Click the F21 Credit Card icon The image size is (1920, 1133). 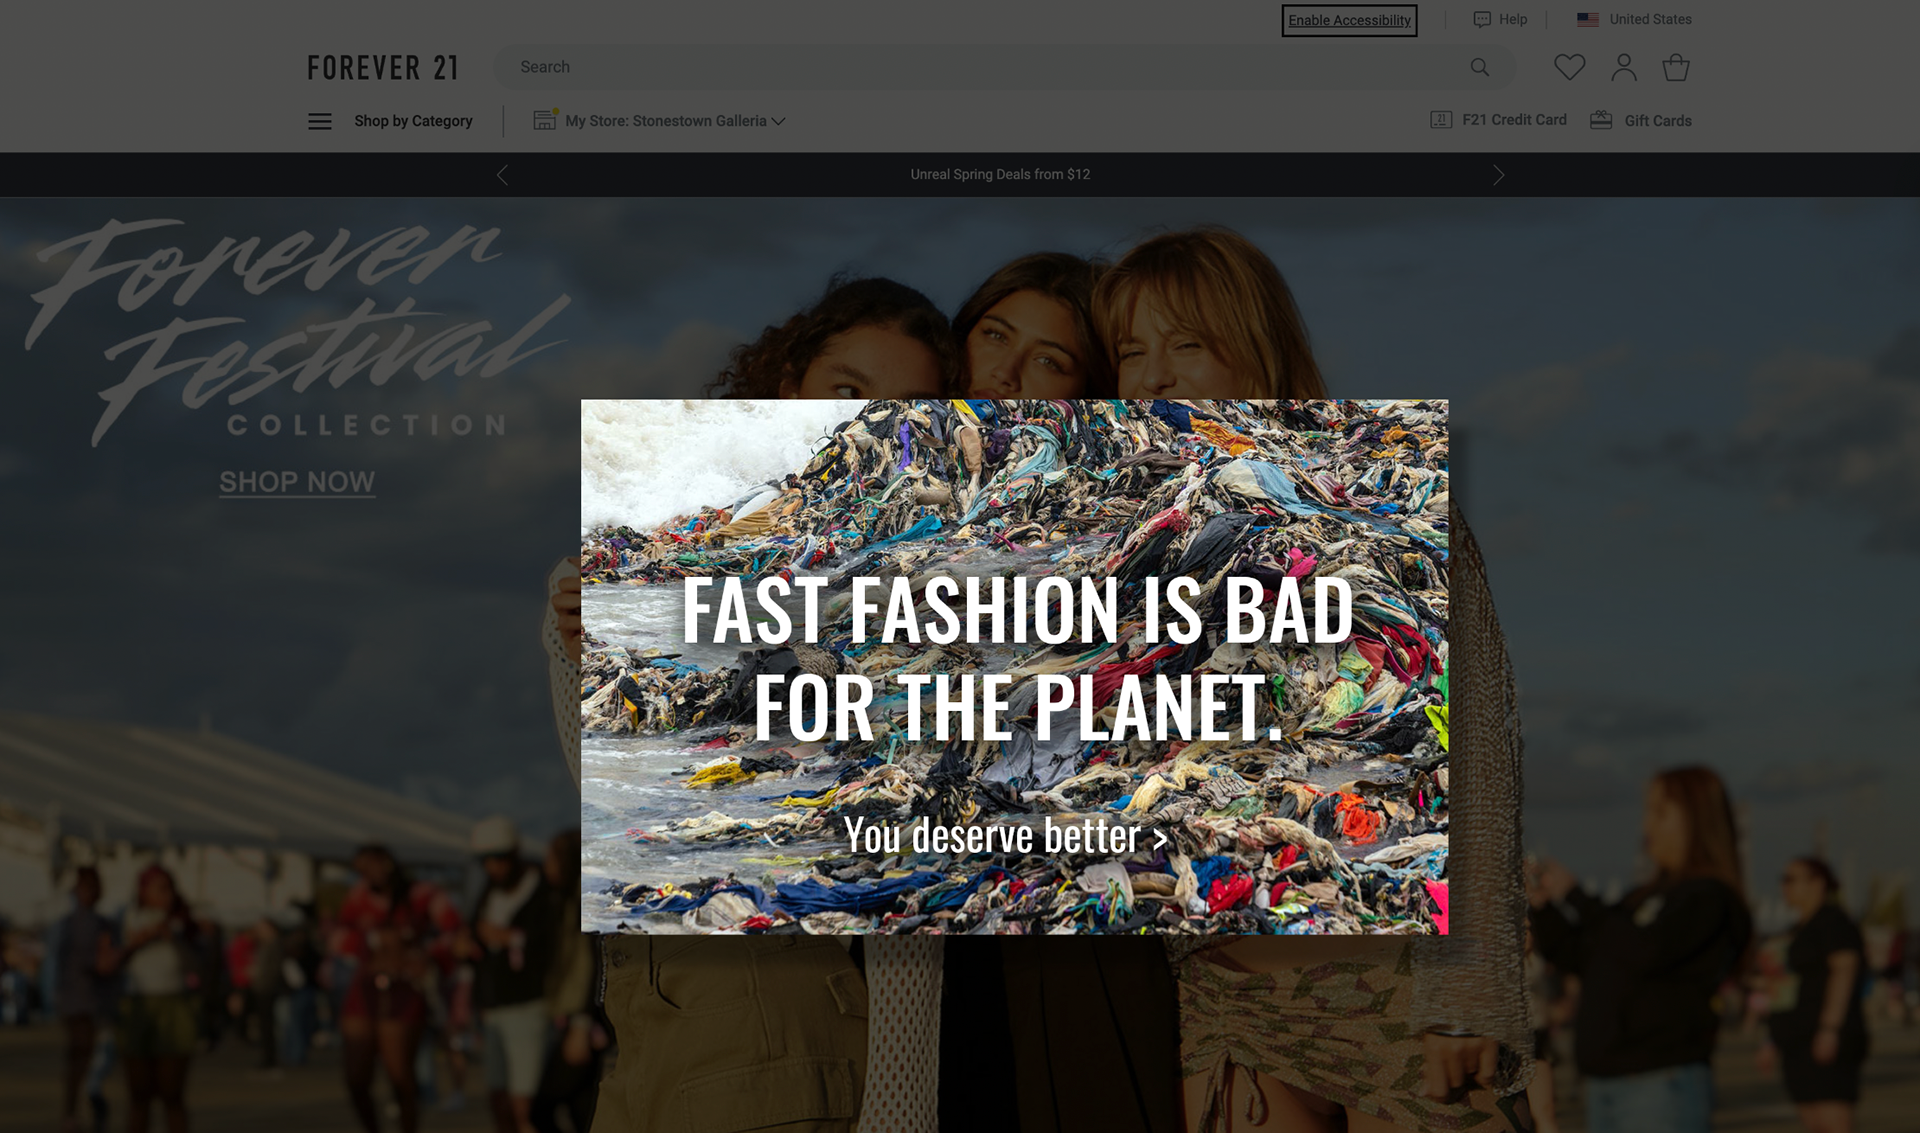[x=1441, y=120]
